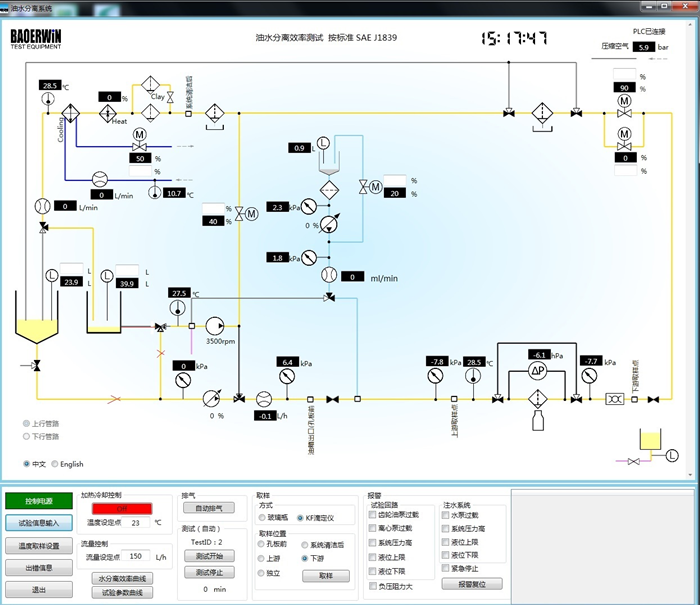Click the Cooling heat exchanger symbol
Viewport: 700px width, 605px height.
click(x=70, y=113)
